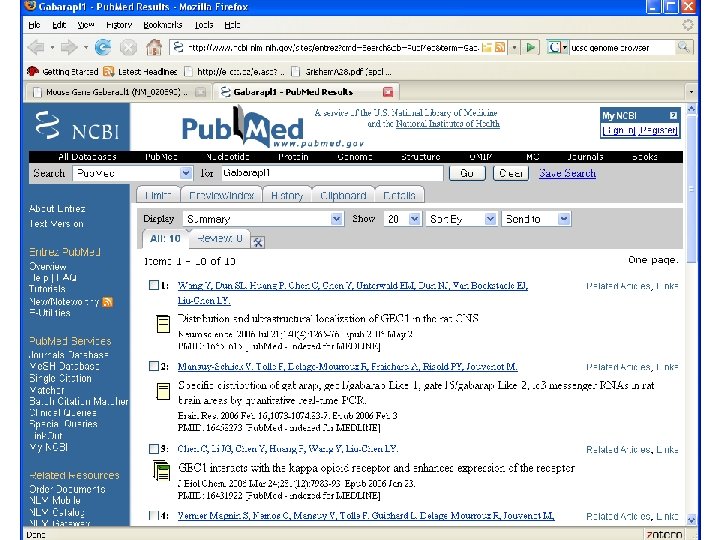Open abstract icon for real-time PCR article

point(163,391)
